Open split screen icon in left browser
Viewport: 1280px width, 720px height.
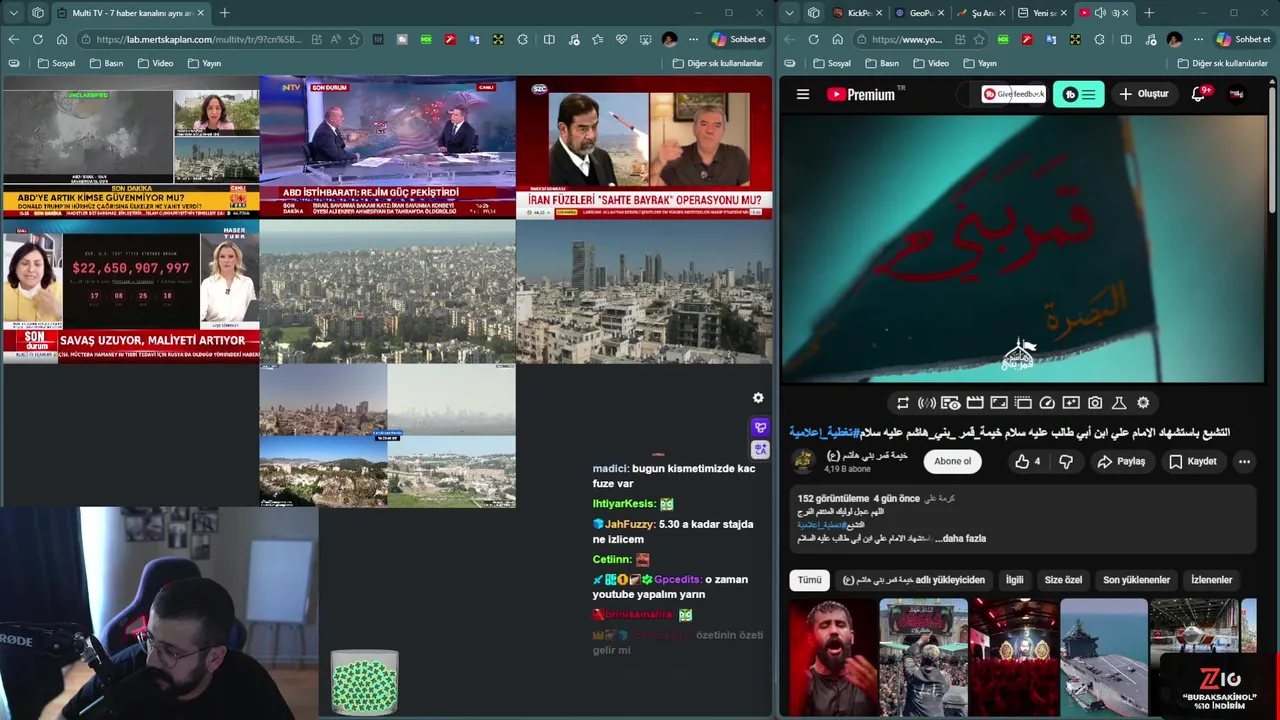point(549,39)
